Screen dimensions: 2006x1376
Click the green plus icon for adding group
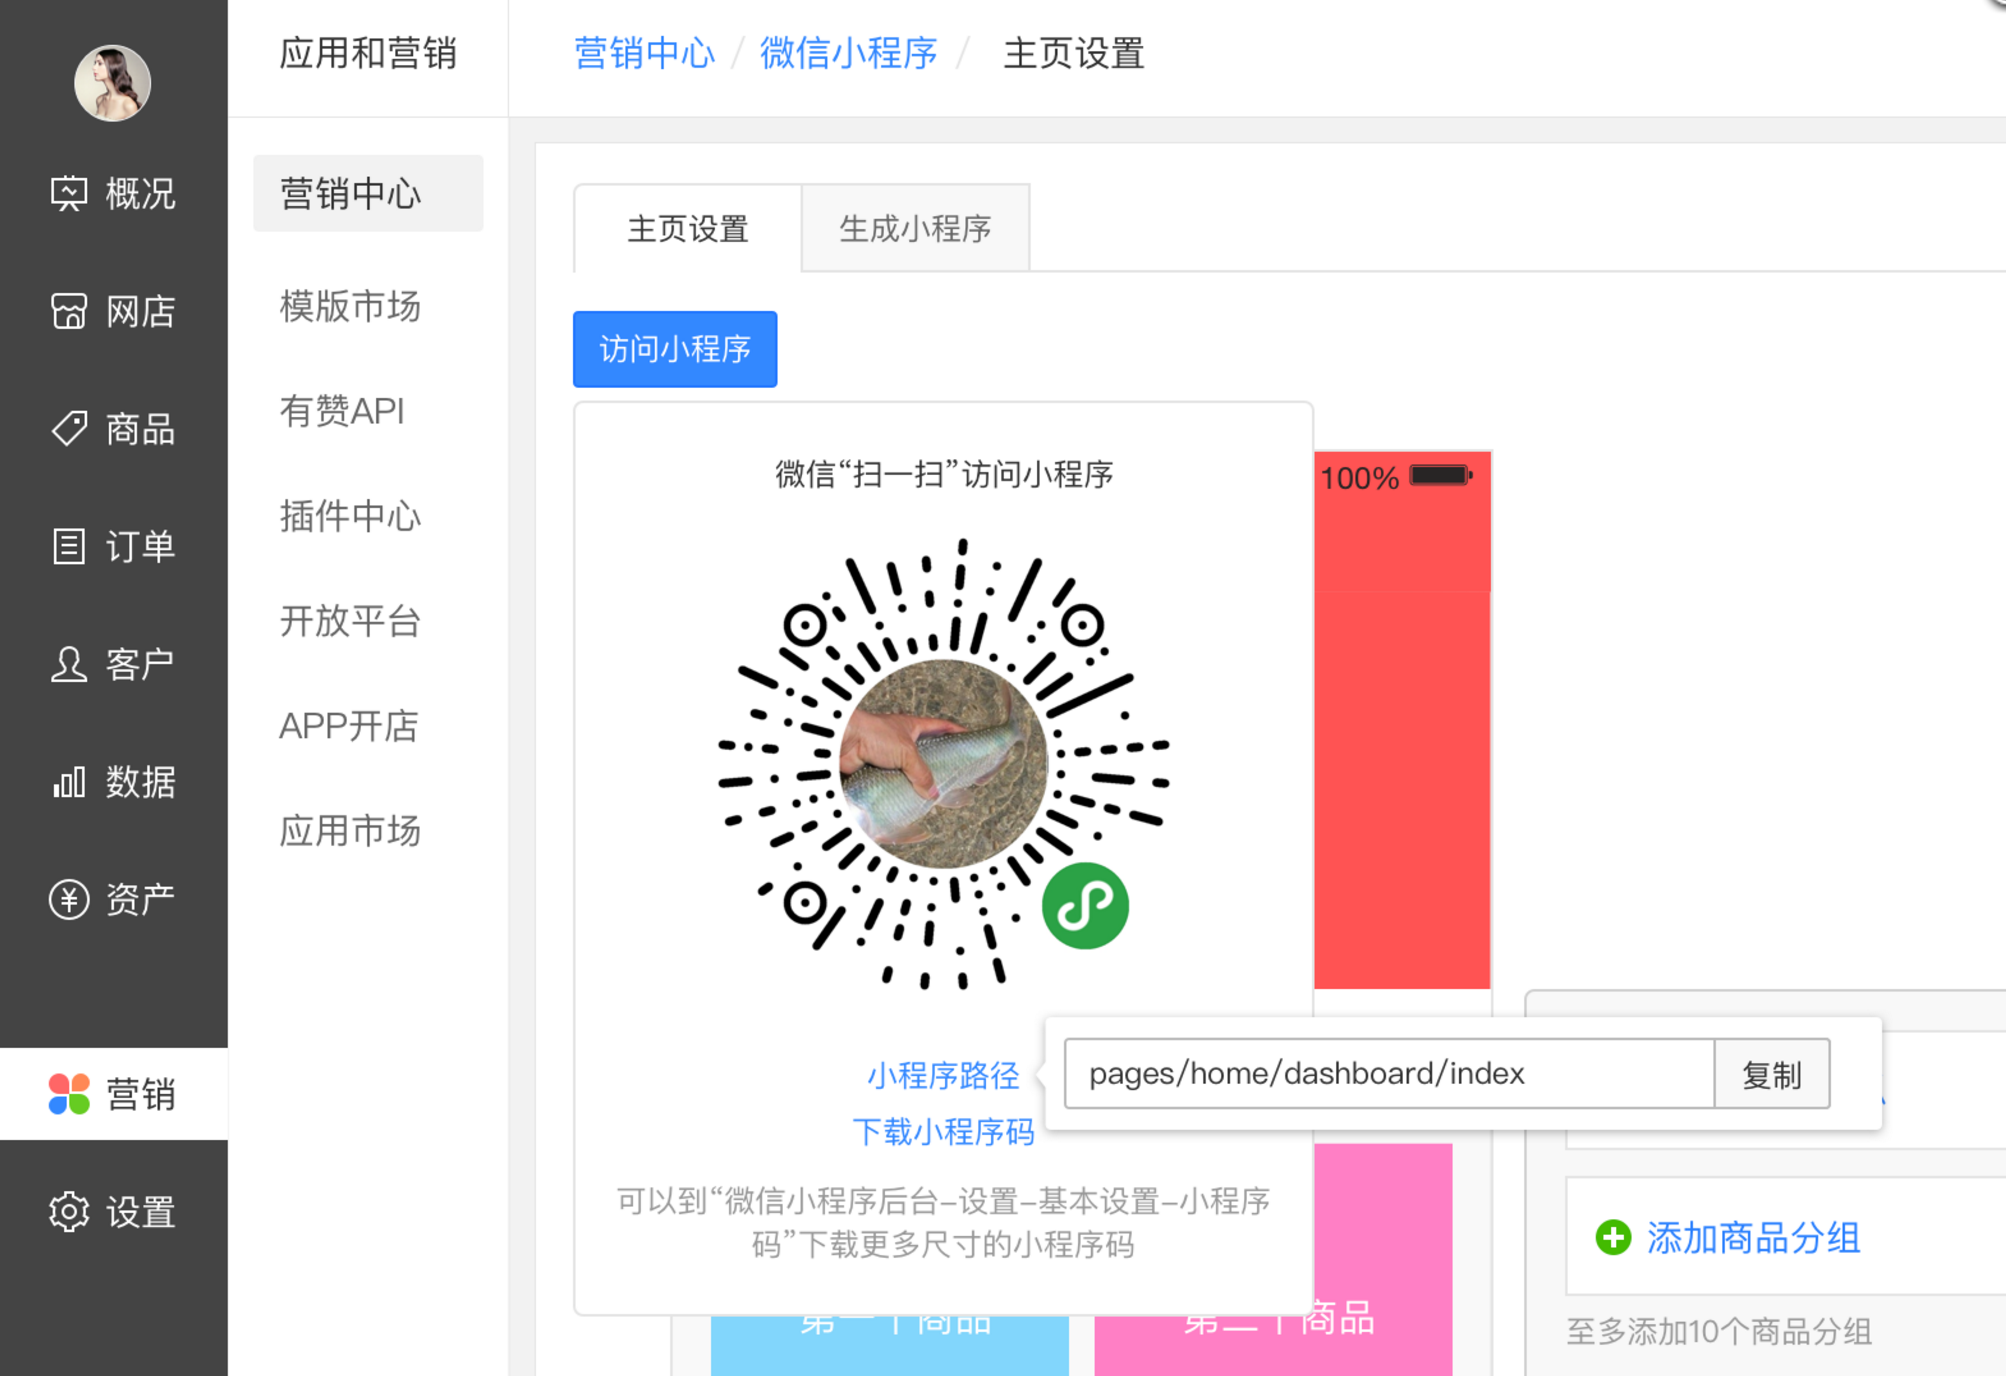pos(1613,1237)
